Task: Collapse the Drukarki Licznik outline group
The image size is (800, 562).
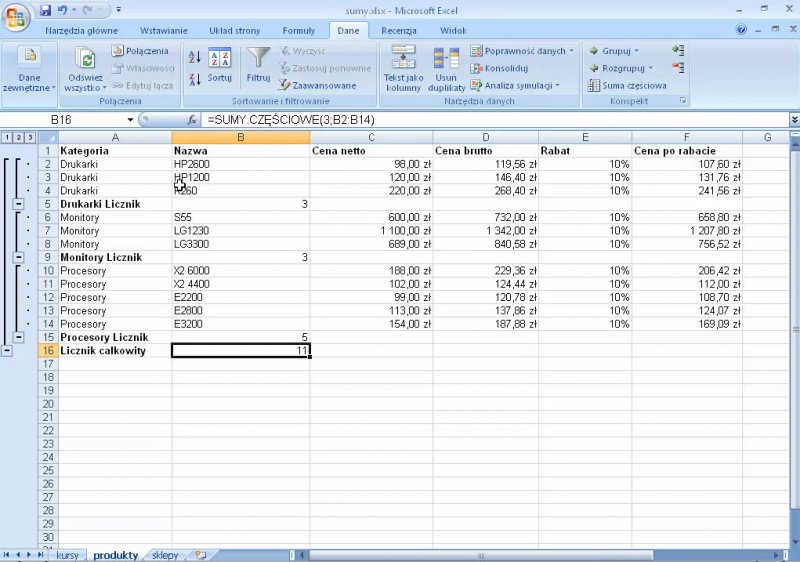Action: click(x=19, y=204)
